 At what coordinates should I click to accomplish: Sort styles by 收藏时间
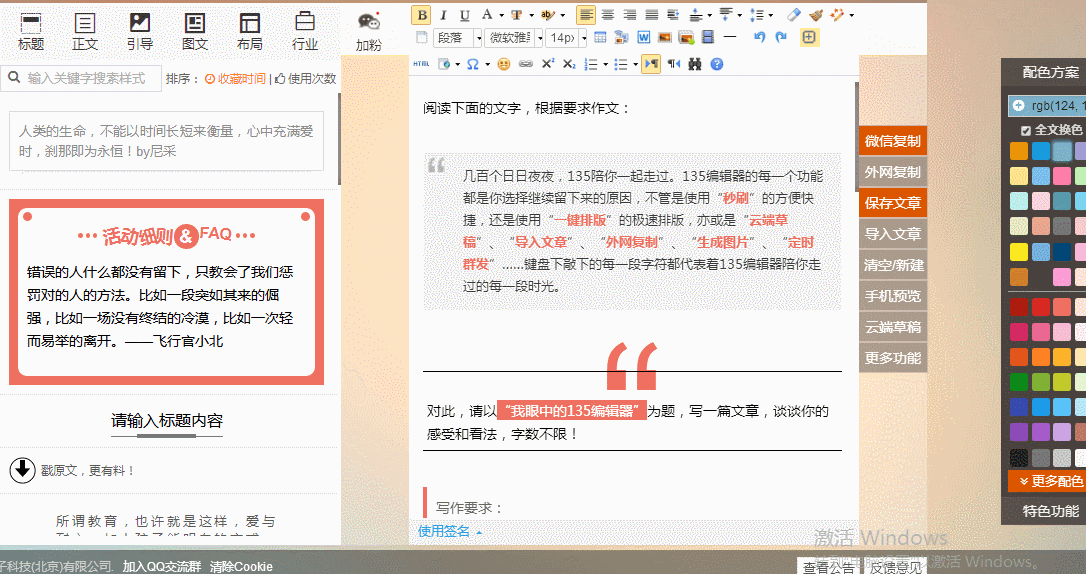coord(235,79)
